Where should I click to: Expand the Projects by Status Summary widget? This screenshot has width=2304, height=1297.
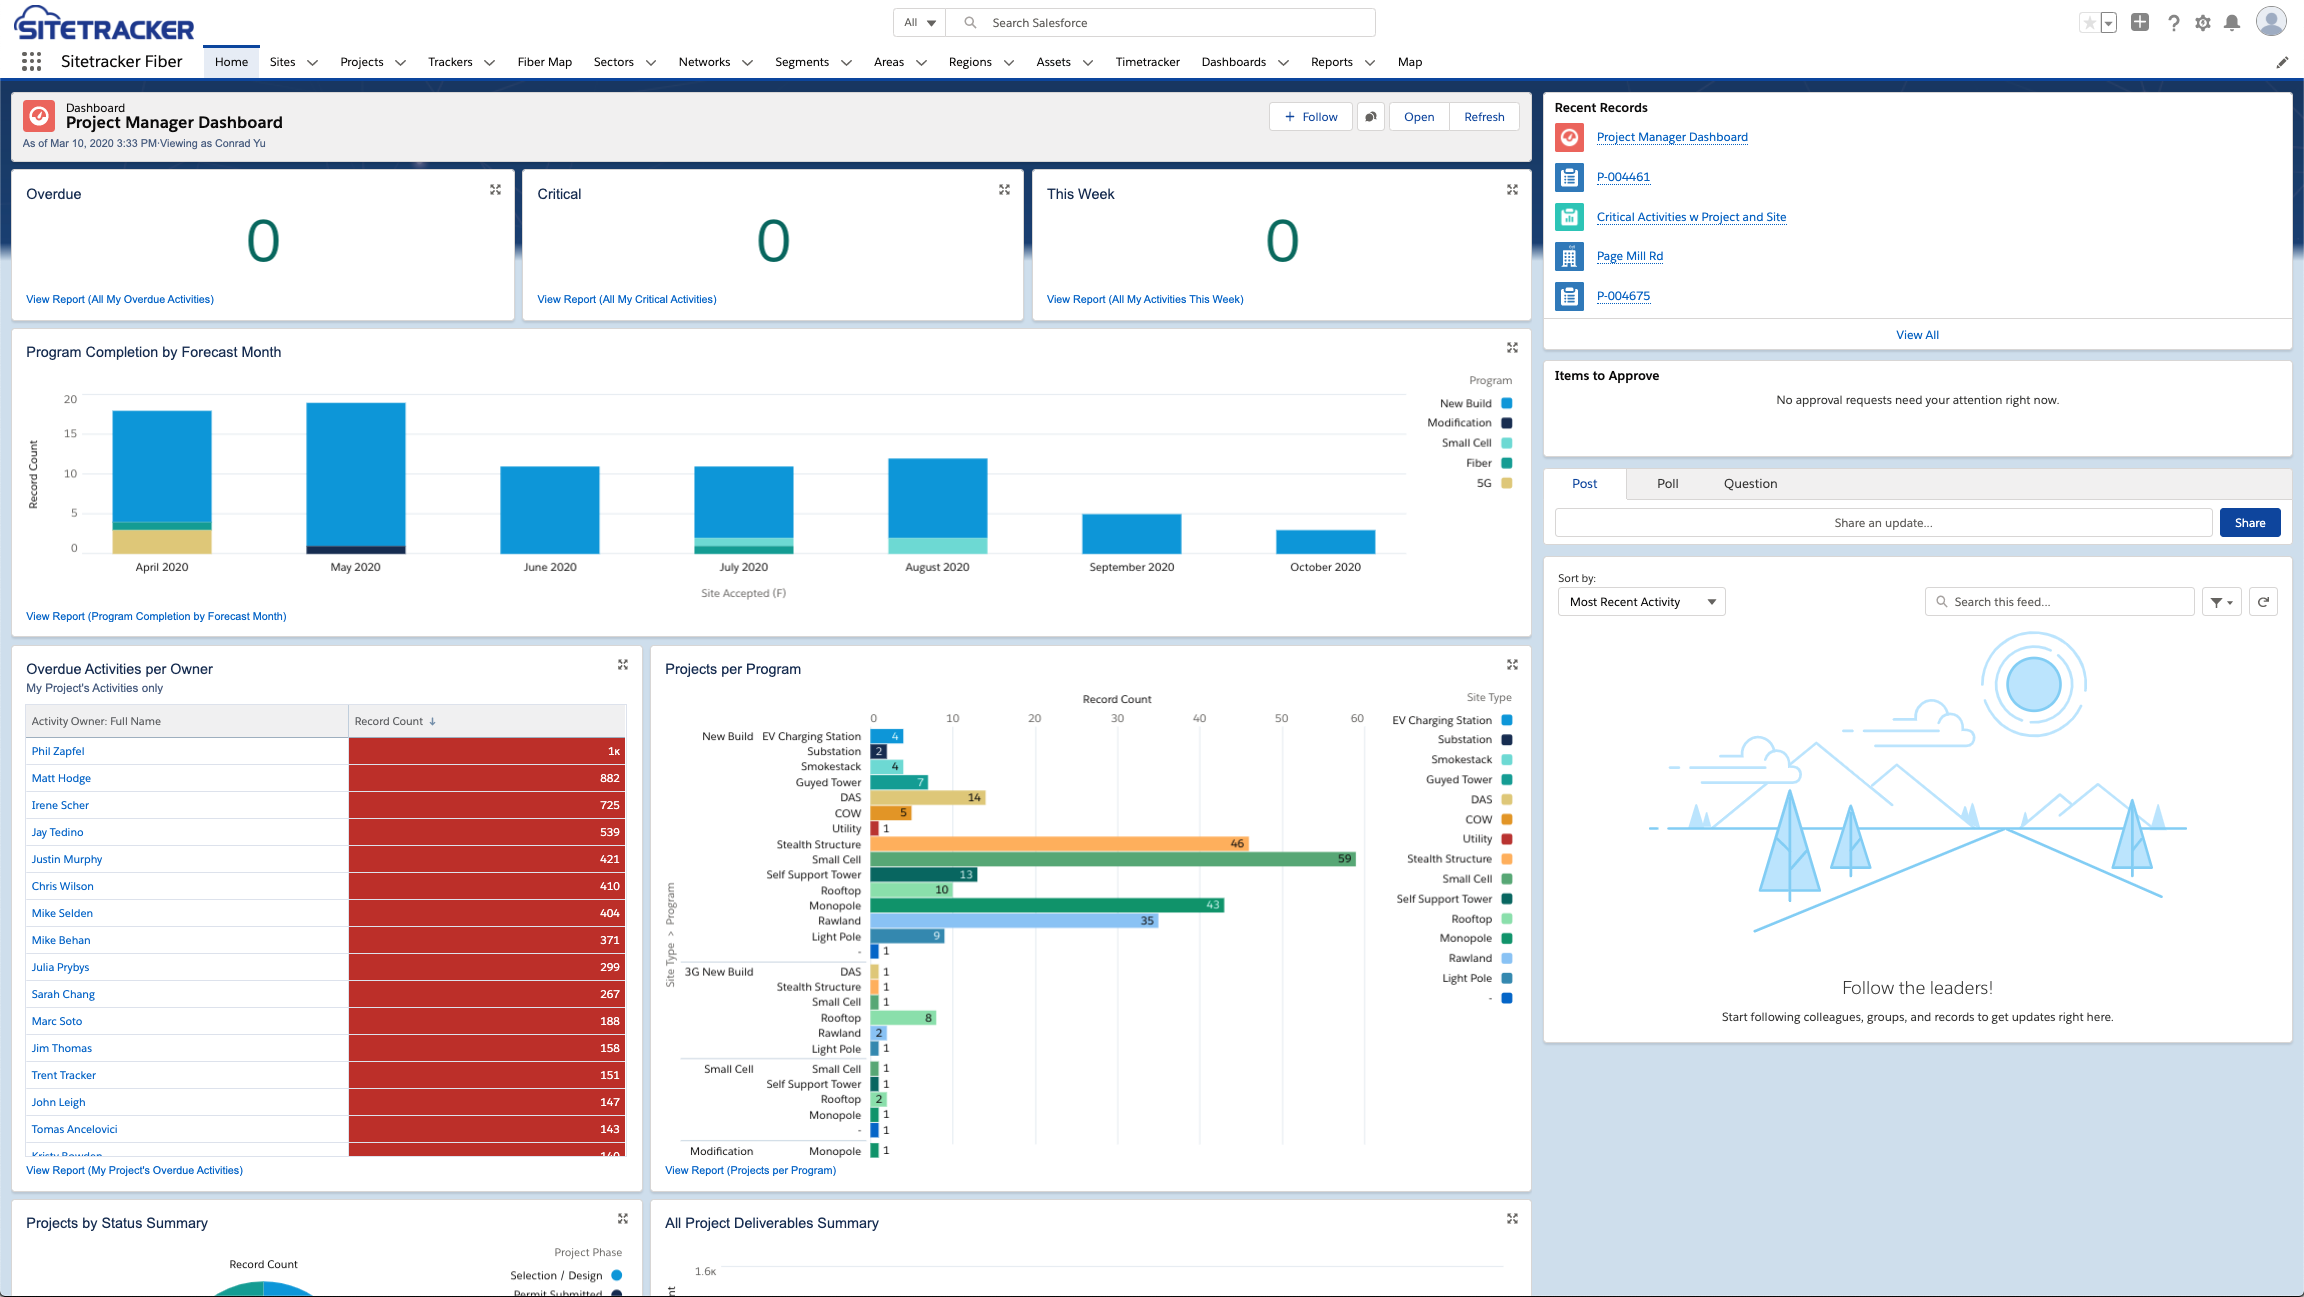(622, 1219)
